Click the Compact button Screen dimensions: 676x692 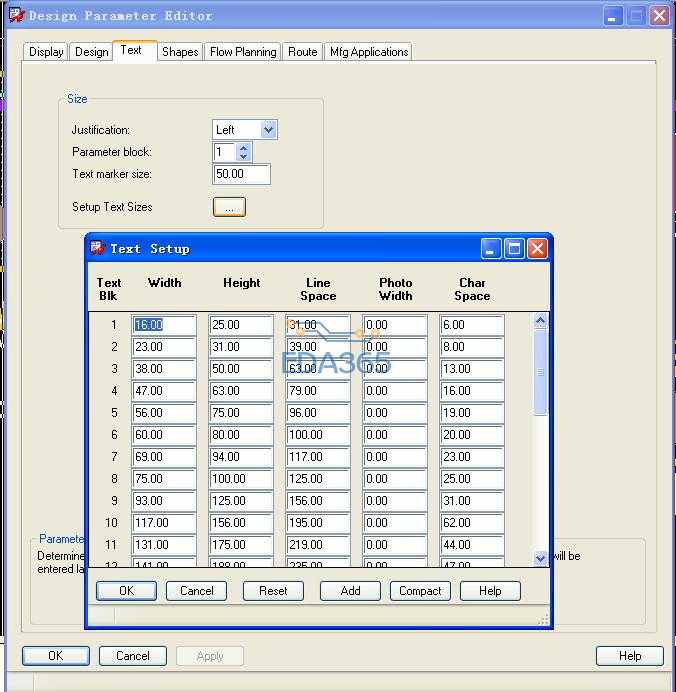pyautogui.click(x=420, y=591)
